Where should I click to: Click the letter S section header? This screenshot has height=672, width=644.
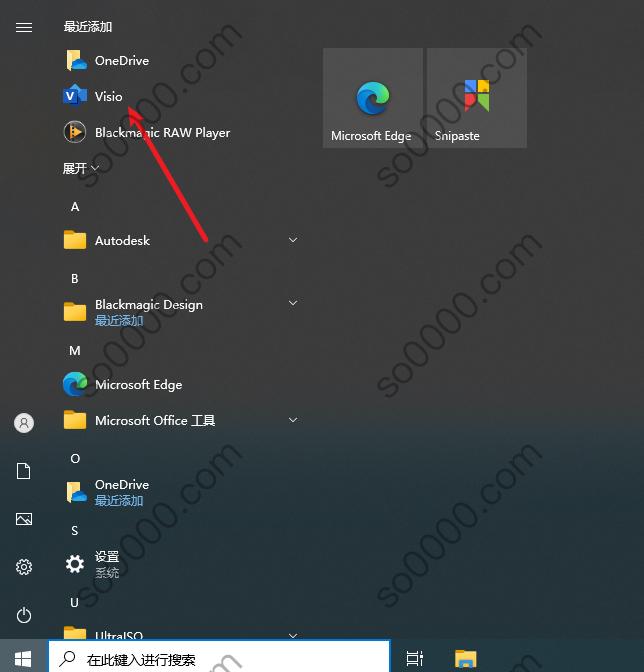tap(75, 531)
